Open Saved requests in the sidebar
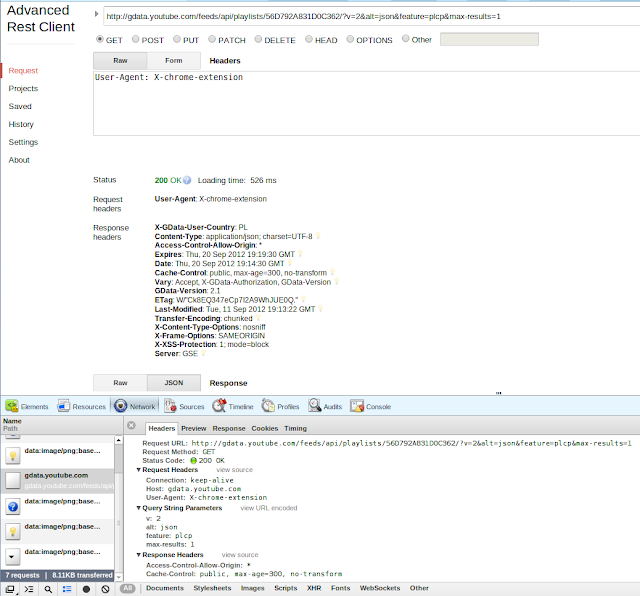Image resolution: width=640 pixels, height=596 pixels. click(x=20, y=106)
